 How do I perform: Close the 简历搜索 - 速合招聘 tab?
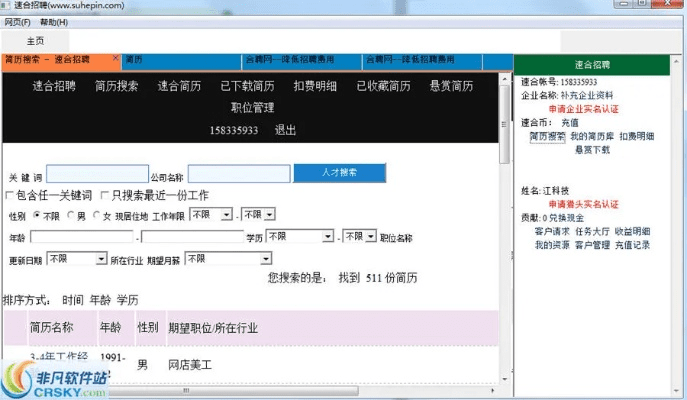115,58
